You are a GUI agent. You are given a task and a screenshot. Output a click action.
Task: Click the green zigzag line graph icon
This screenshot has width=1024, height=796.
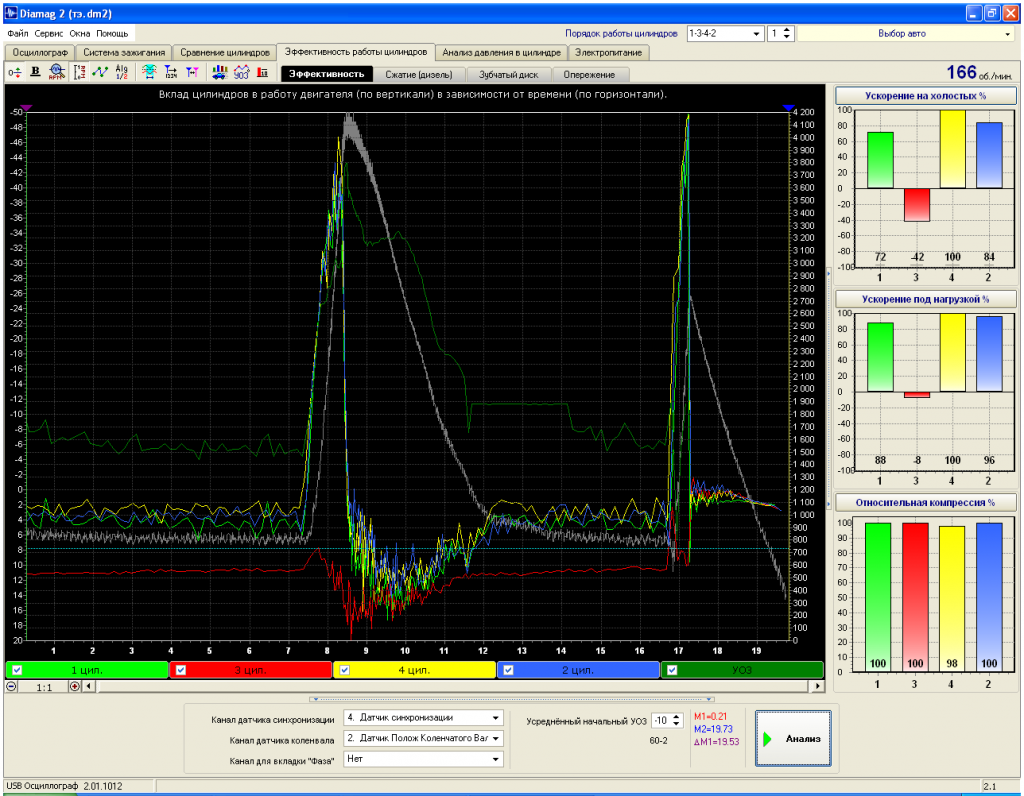click(x=100, y=72)
